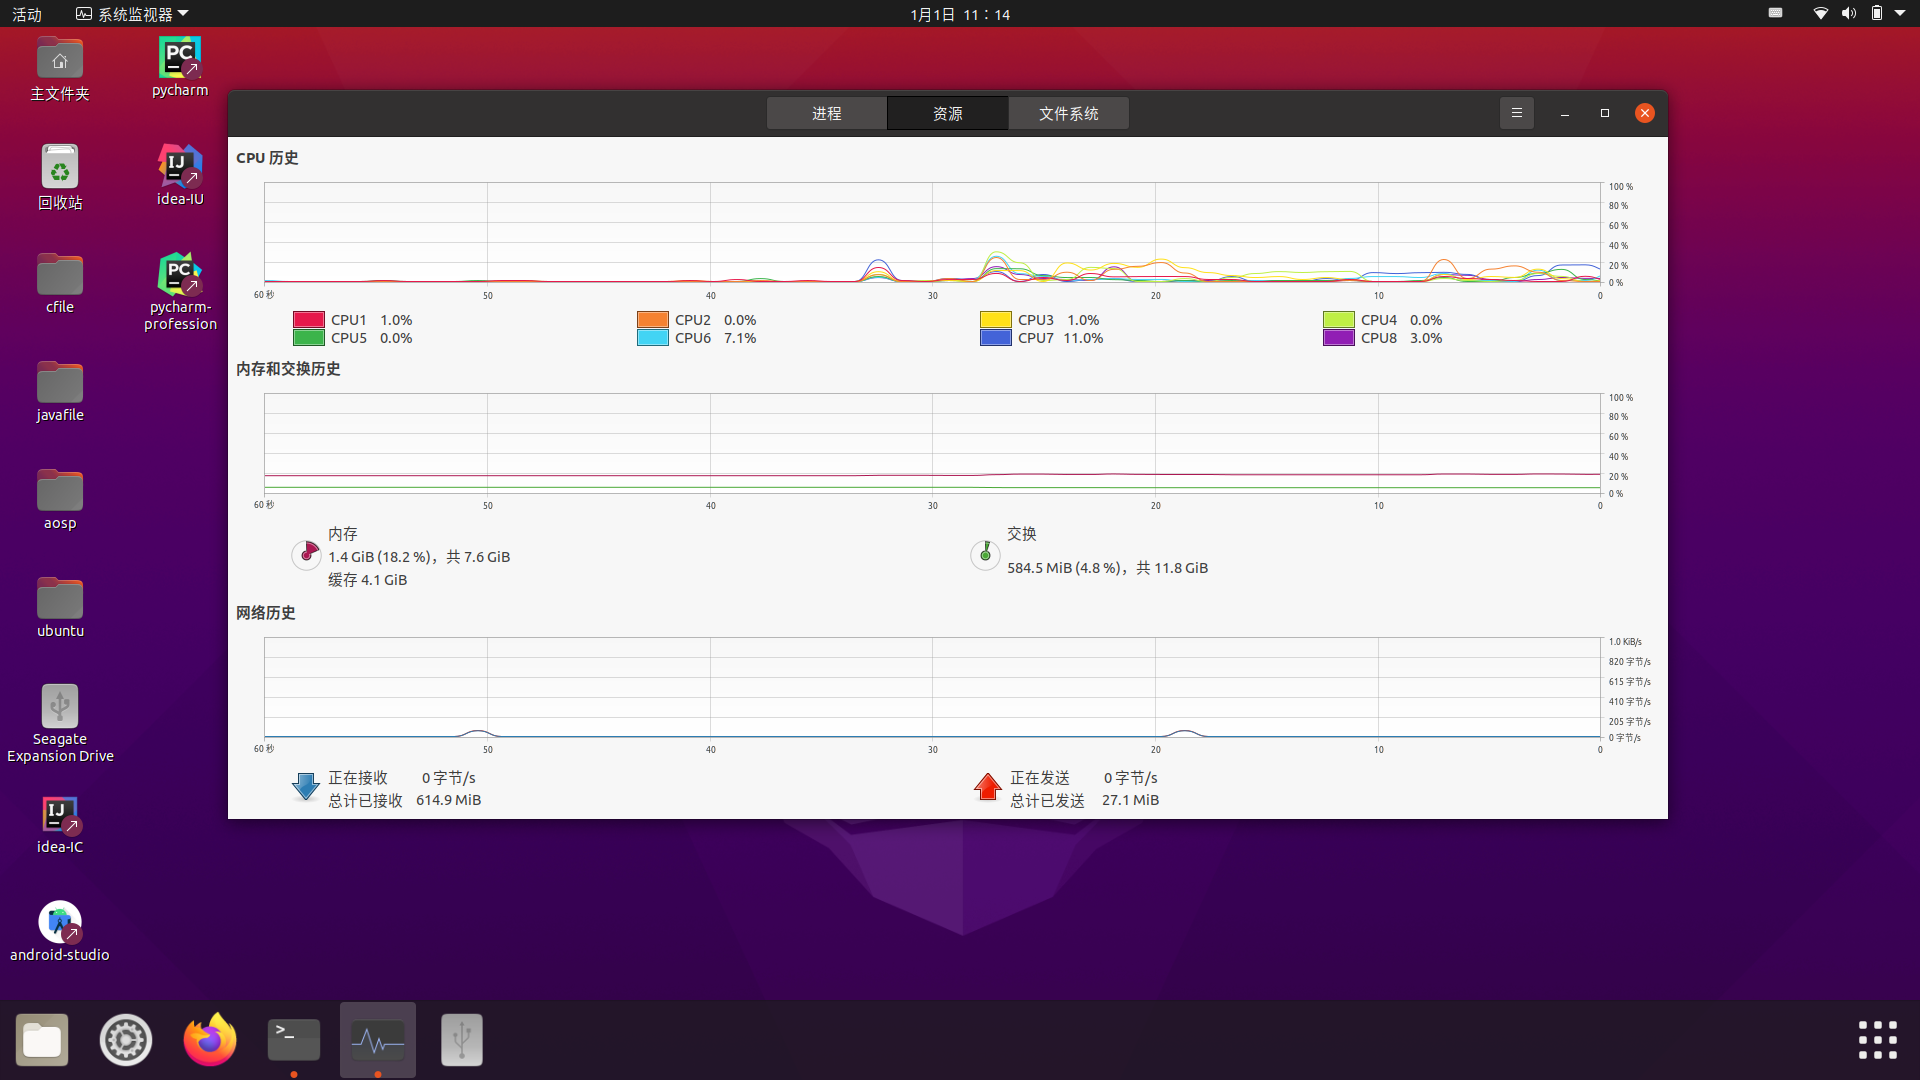Viewport: 1920px width, 1080px height.
Task: Open the 活动 menu in the top bar
Action: point(26,13)
